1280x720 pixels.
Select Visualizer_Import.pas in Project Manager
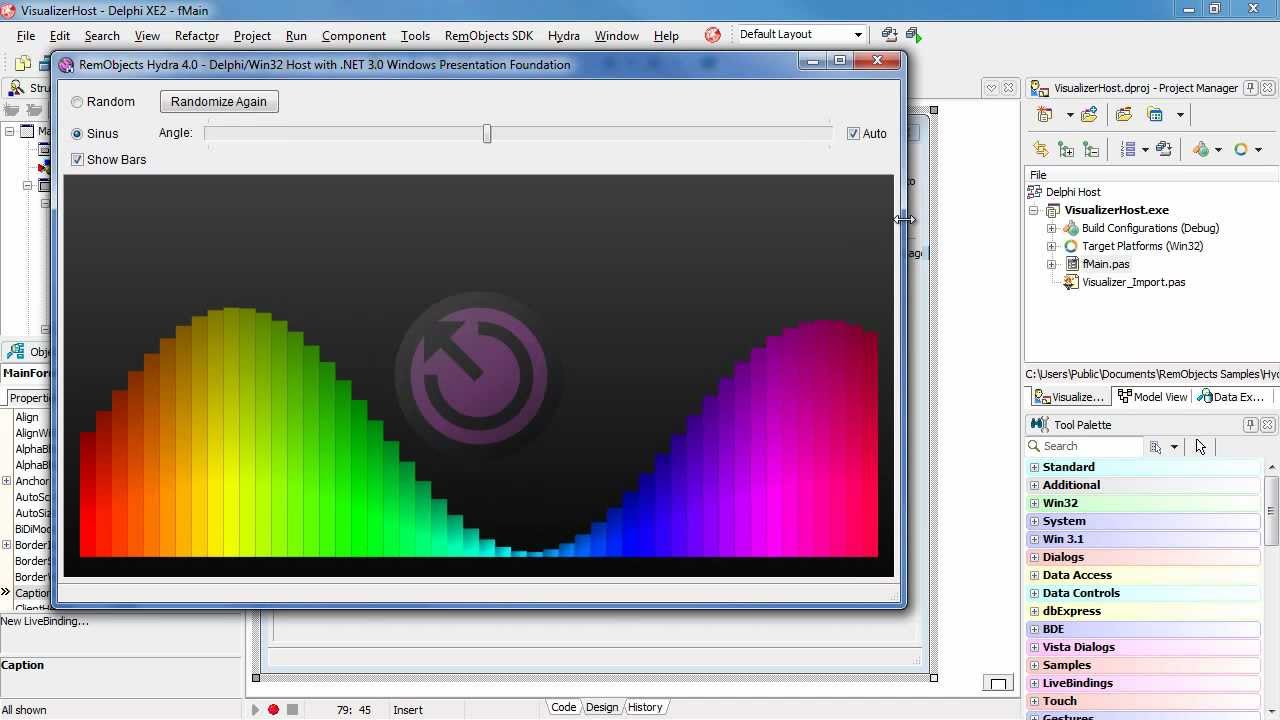1133,283
